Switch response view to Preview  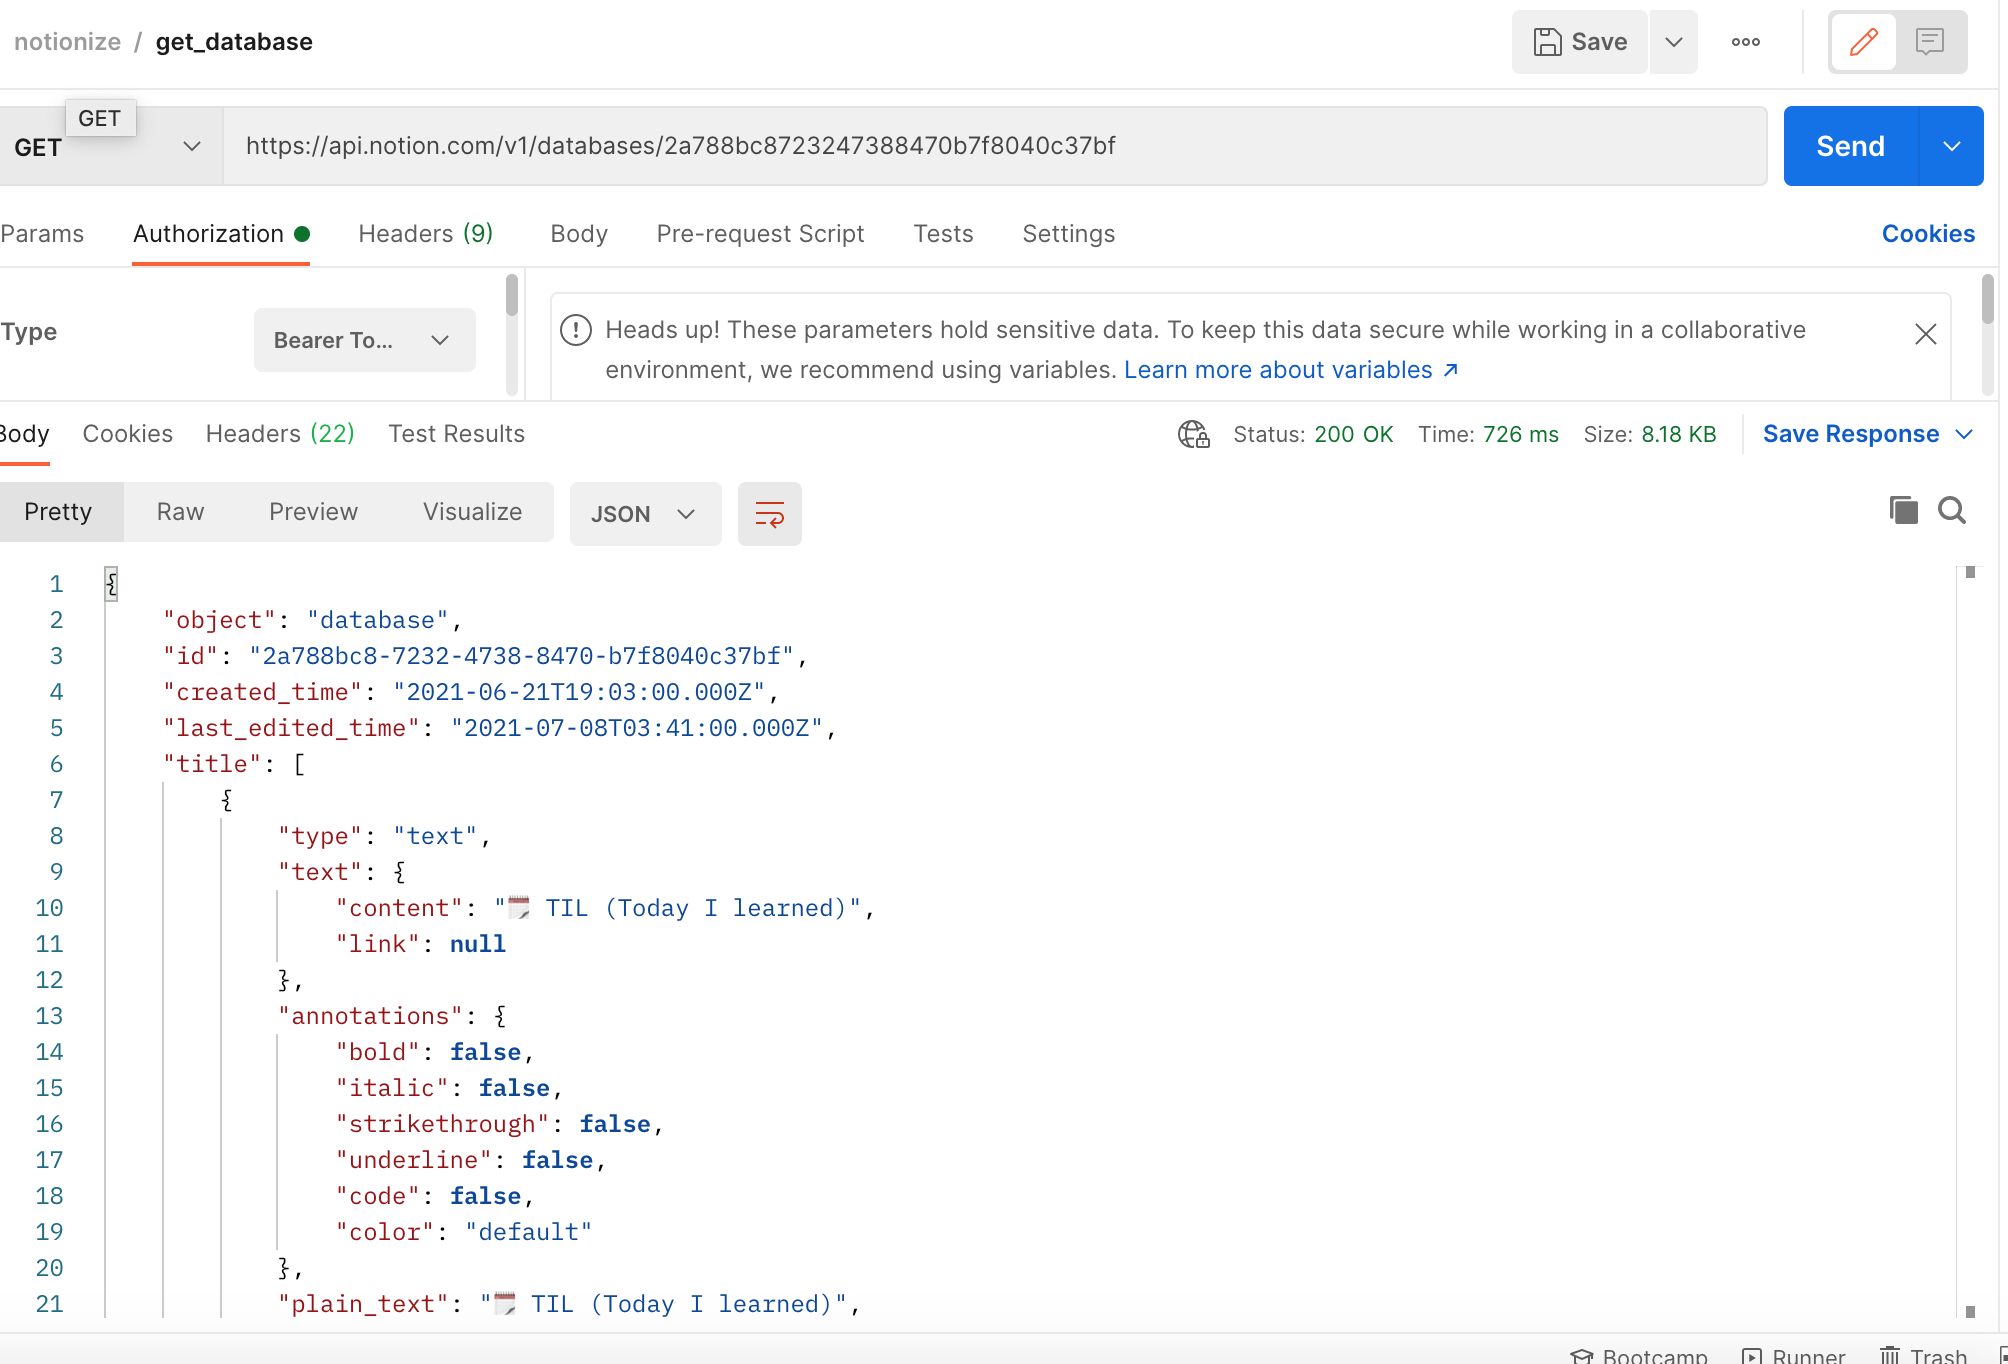click(313, 512)
